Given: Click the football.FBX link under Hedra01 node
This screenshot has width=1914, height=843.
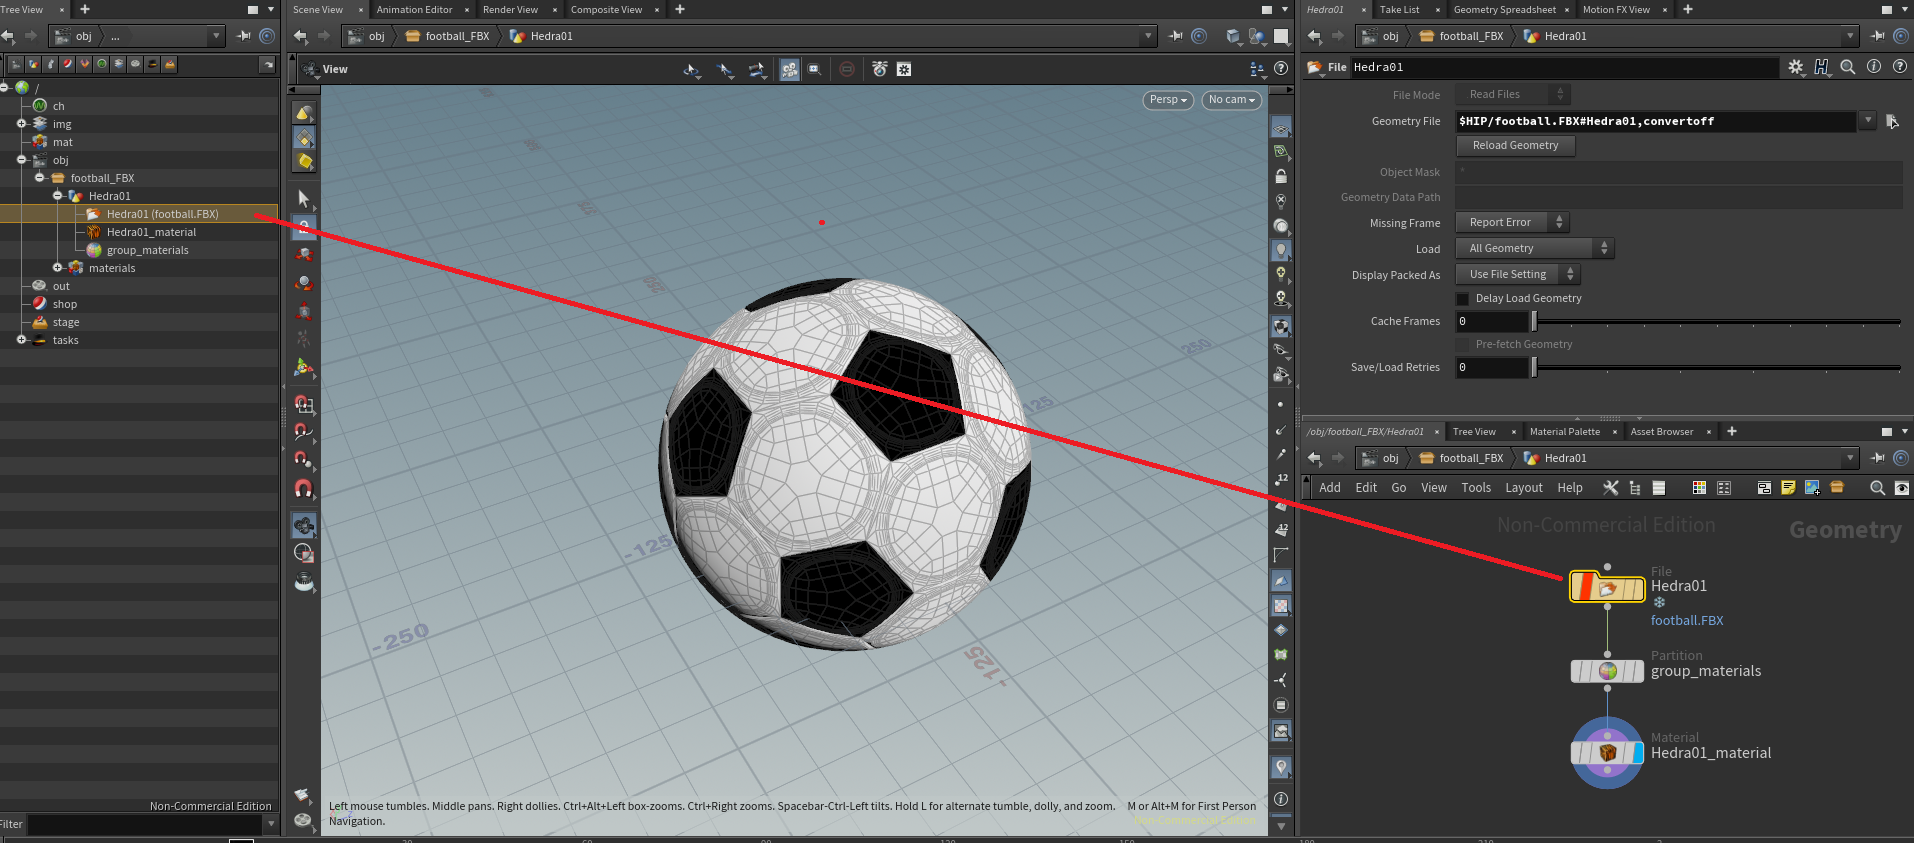Looking at the screenshot, I should (1686, 621).
